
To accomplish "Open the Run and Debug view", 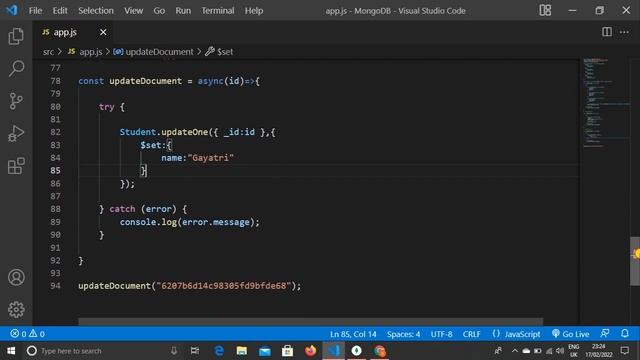I will pos(16,133).
